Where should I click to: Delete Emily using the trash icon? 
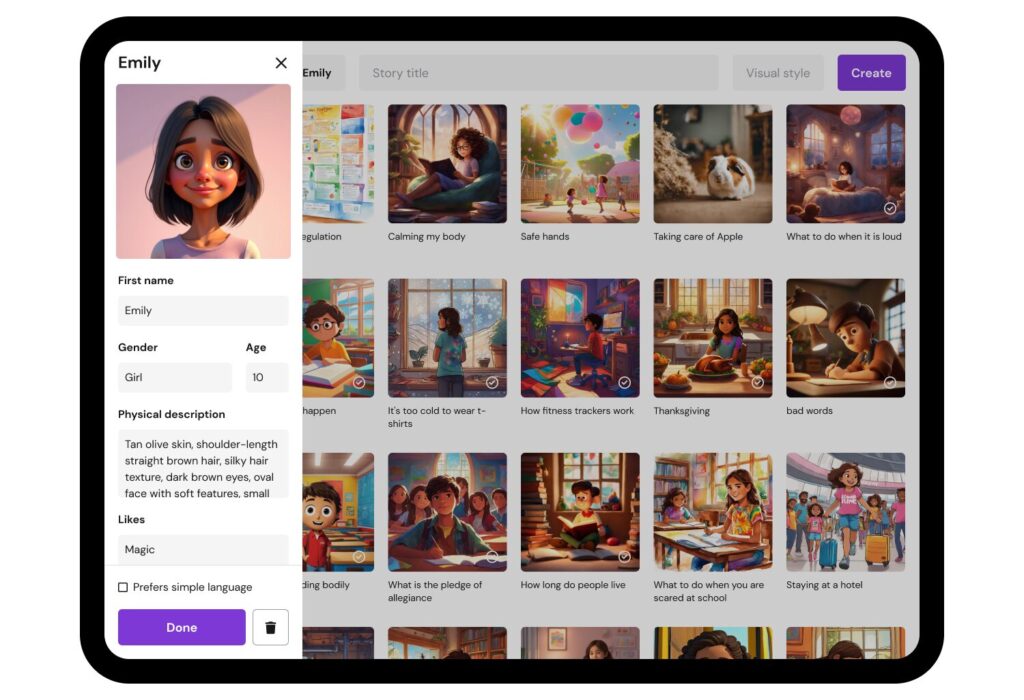click(x=270, y=627)
